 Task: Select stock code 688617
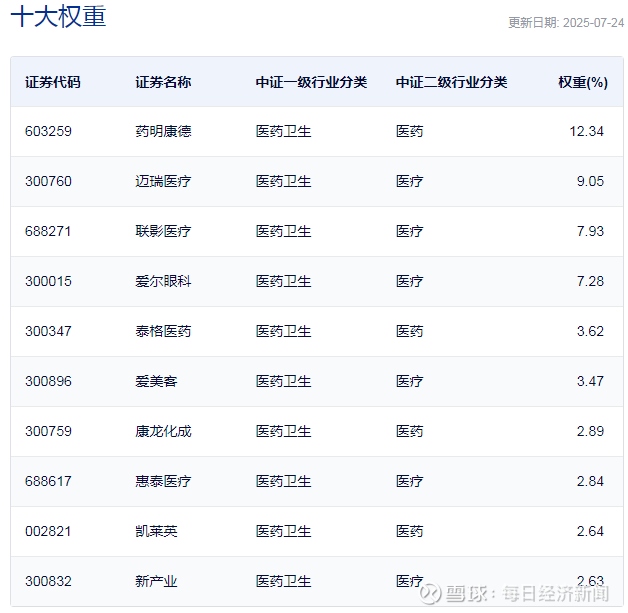[x=48, y=481]
